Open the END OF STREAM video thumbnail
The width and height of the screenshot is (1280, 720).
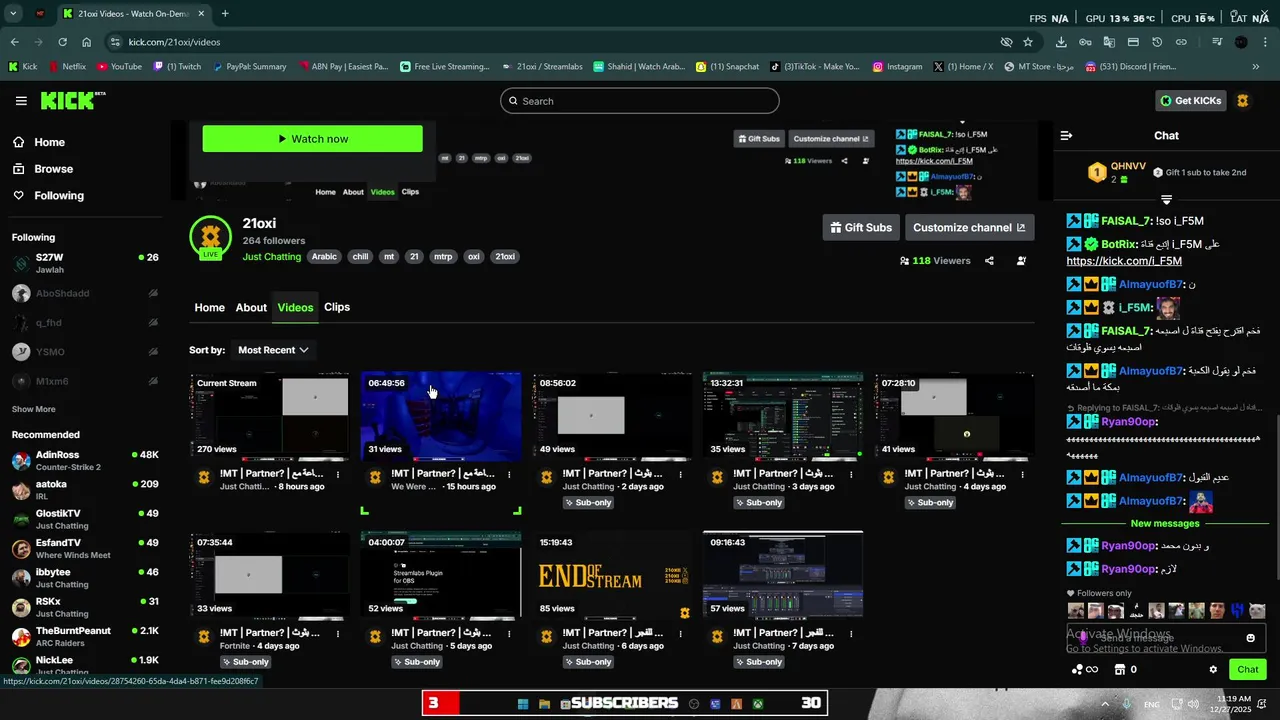click(612, 576)
